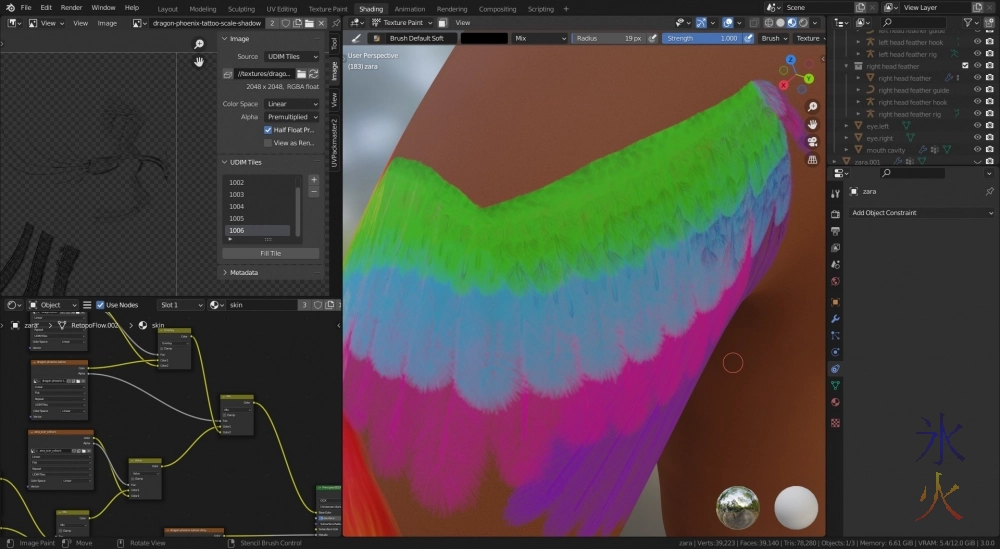The height and width of the screenshot is (549, 1000).
Task: Click the pan hand icon in 3D viewport
Action: click(x=813, y=124)
